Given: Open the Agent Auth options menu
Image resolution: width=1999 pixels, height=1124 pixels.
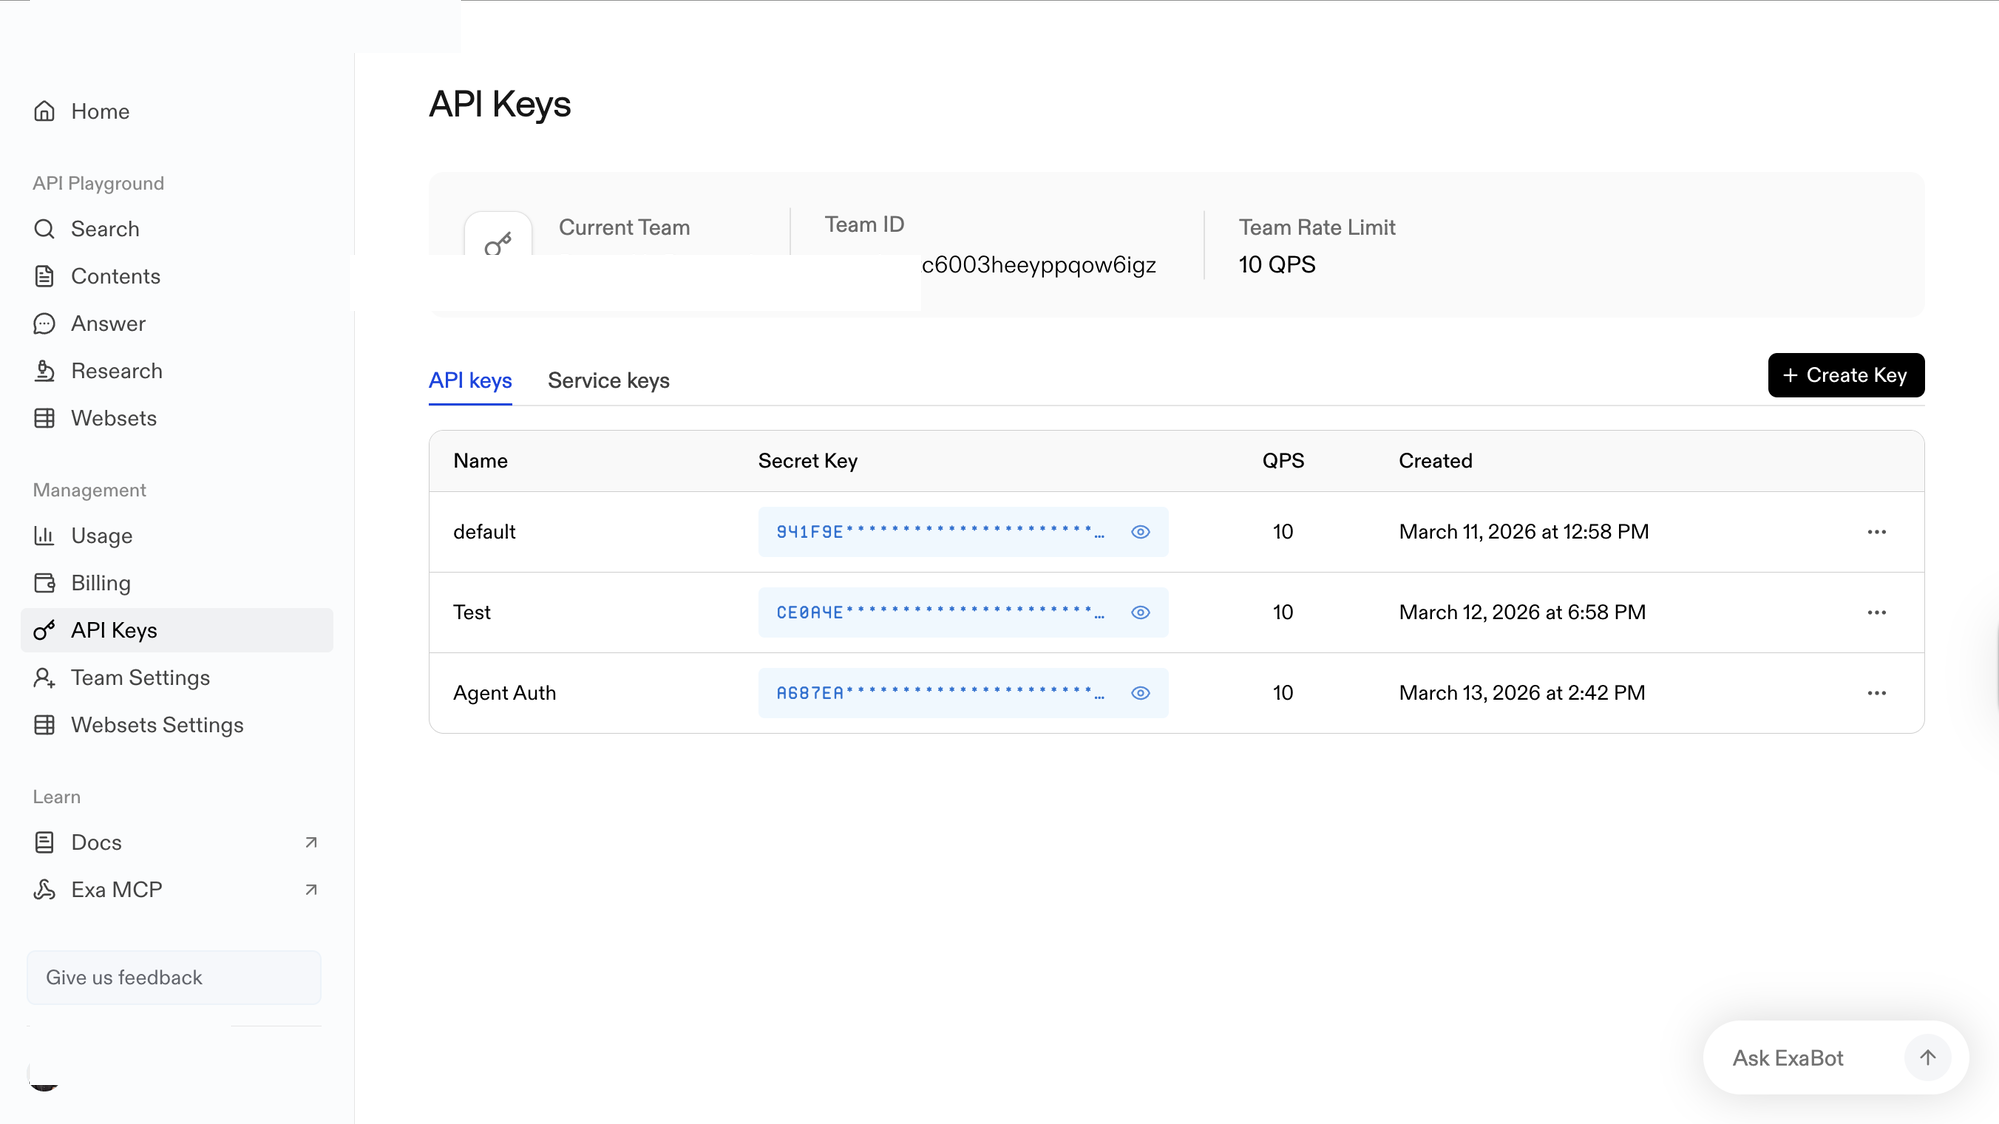Looking at the screenshot, I should click(1877, 692).
